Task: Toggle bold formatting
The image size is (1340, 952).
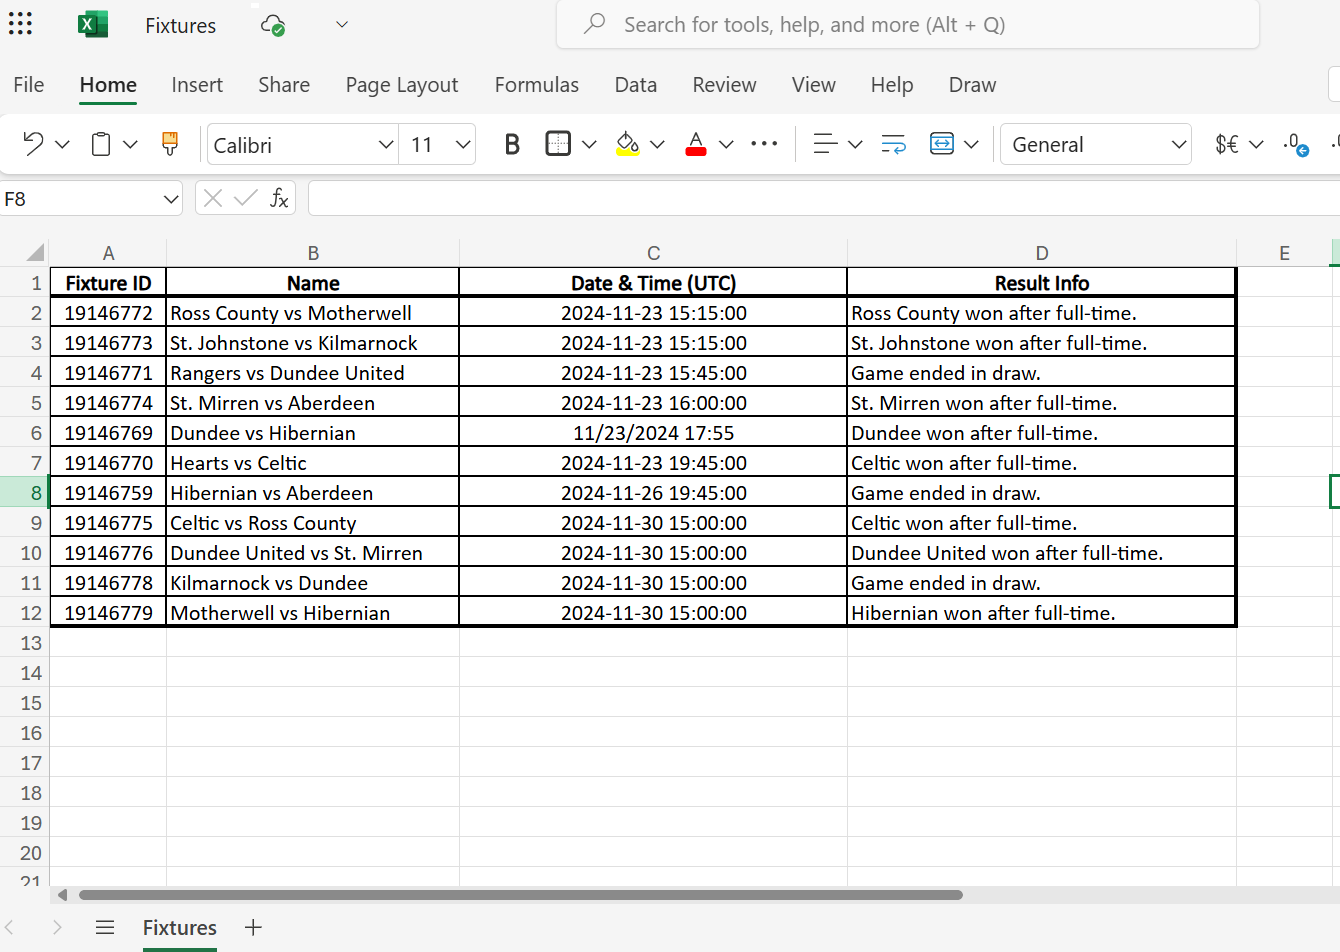Action: [x=512, y=145]
